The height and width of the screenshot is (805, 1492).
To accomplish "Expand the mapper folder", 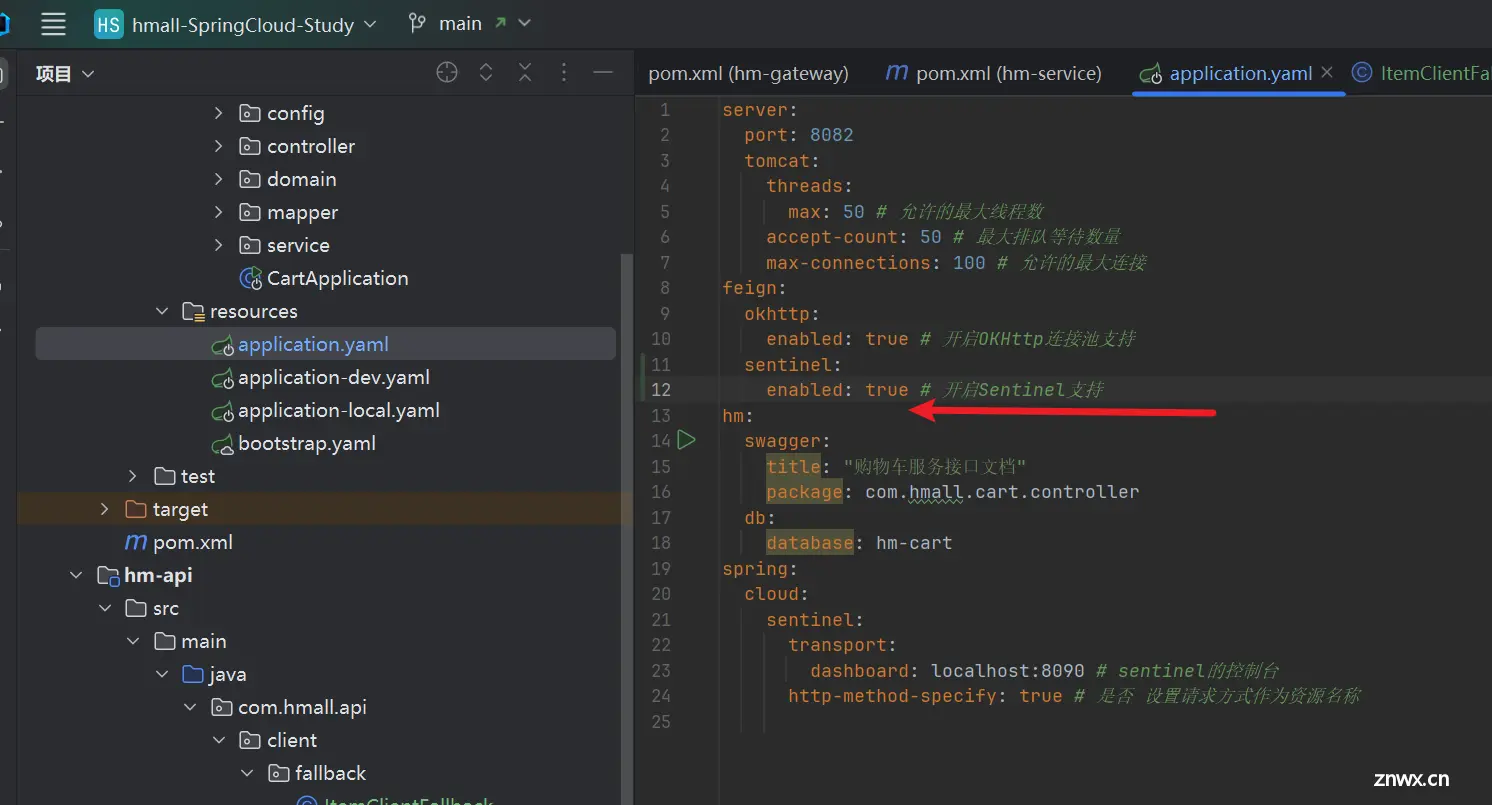I will pos(219,212).
